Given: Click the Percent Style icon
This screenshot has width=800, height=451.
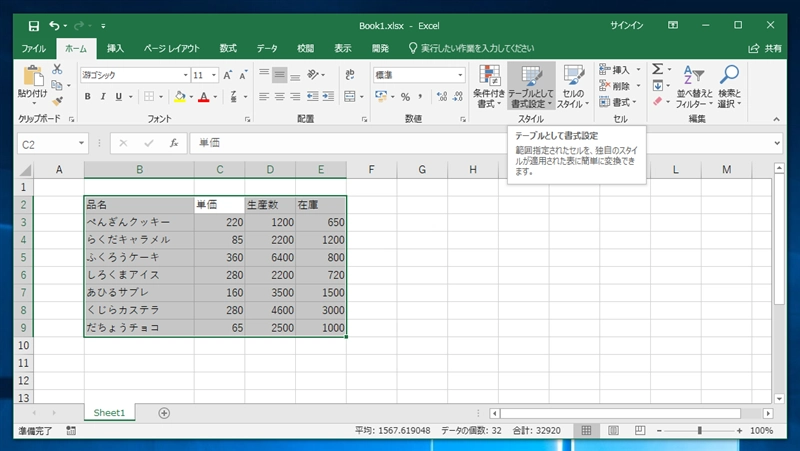Looking at the screenshot, I should point(405,96).
